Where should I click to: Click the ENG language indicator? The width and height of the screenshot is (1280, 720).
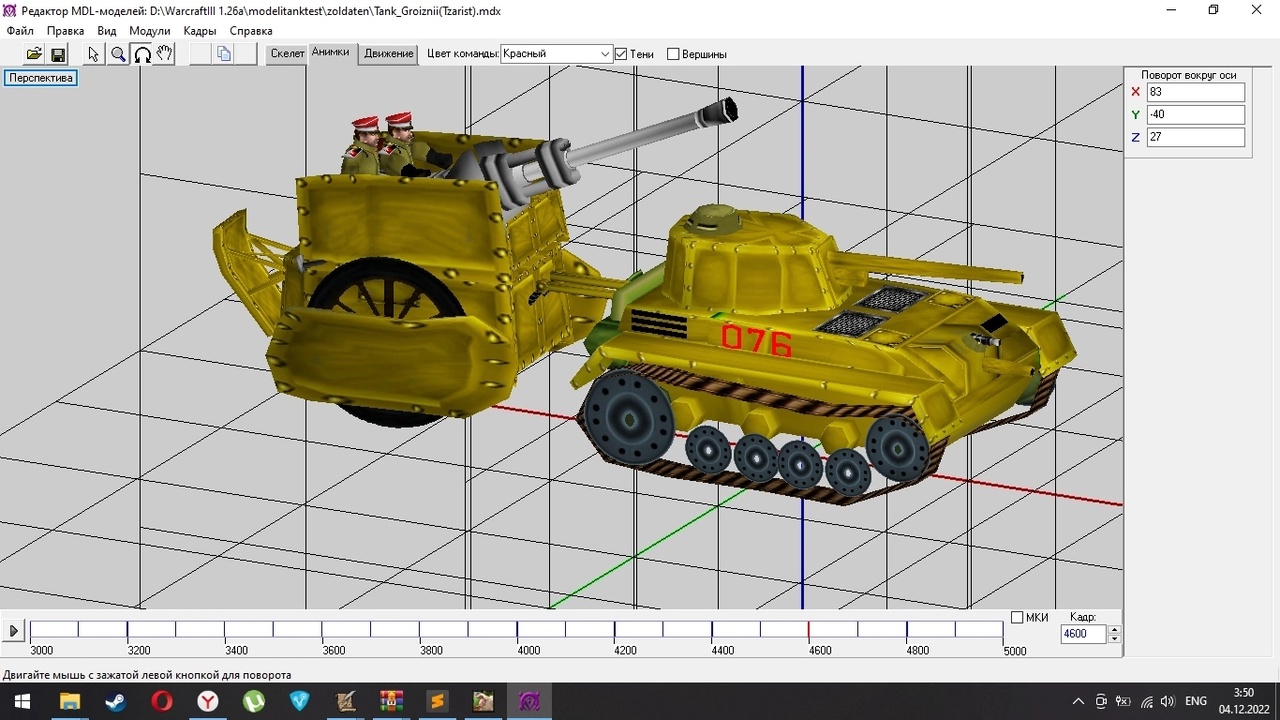pos(1196,701)
